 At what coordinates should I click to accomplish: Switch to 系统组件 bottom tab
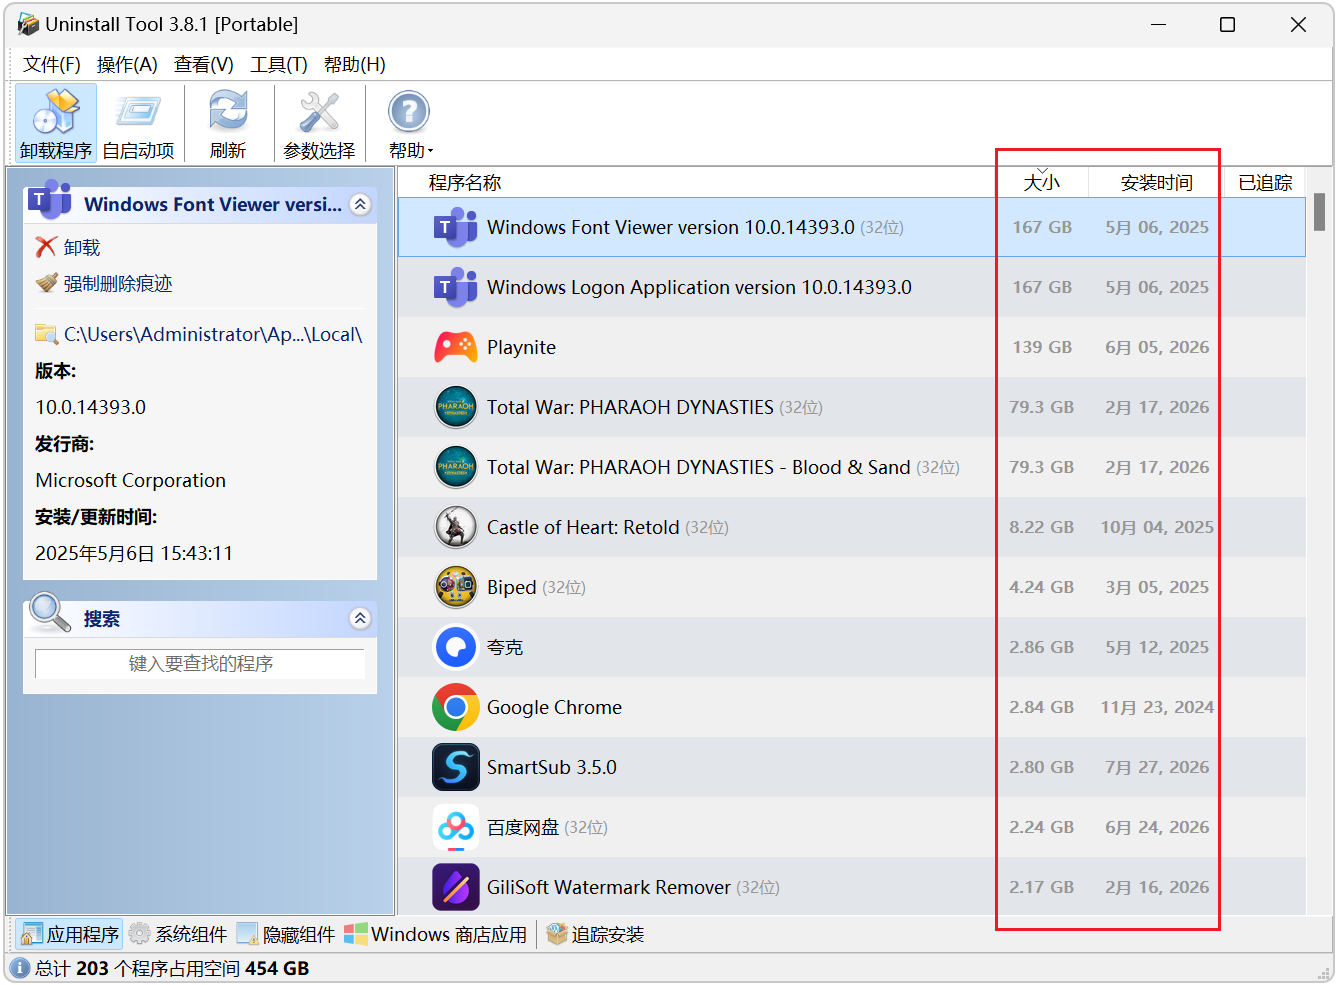[178, 934]
